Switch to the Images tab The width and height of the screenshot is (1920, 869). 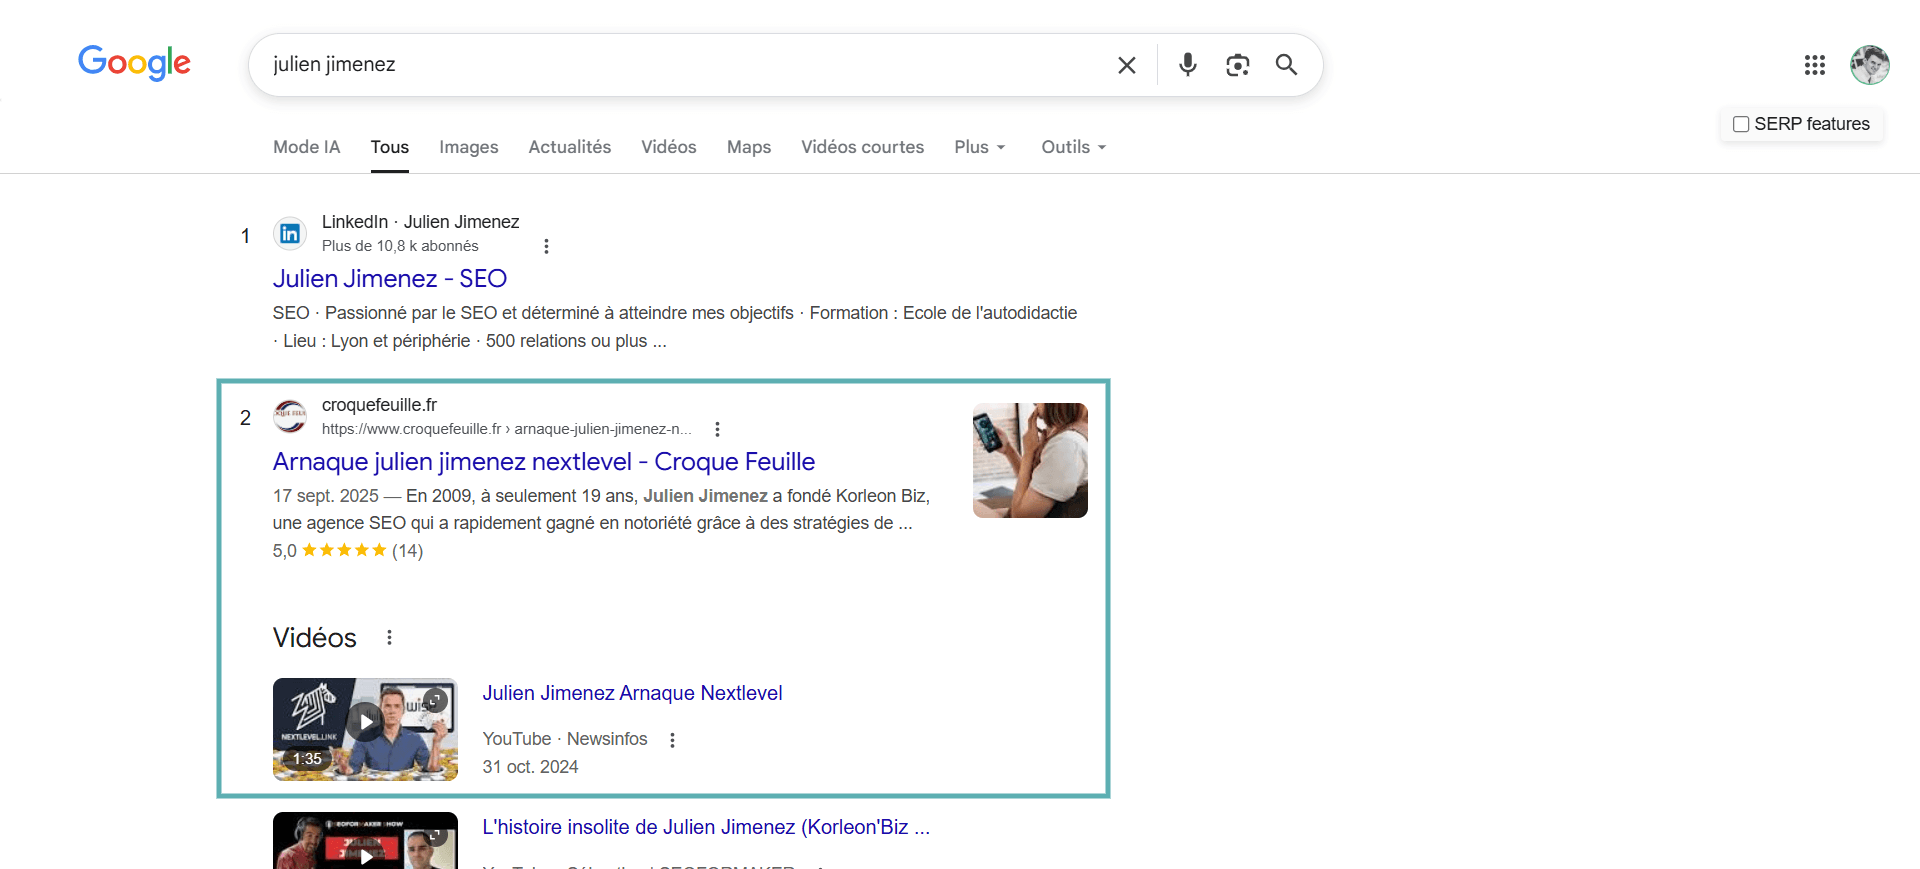469,147
